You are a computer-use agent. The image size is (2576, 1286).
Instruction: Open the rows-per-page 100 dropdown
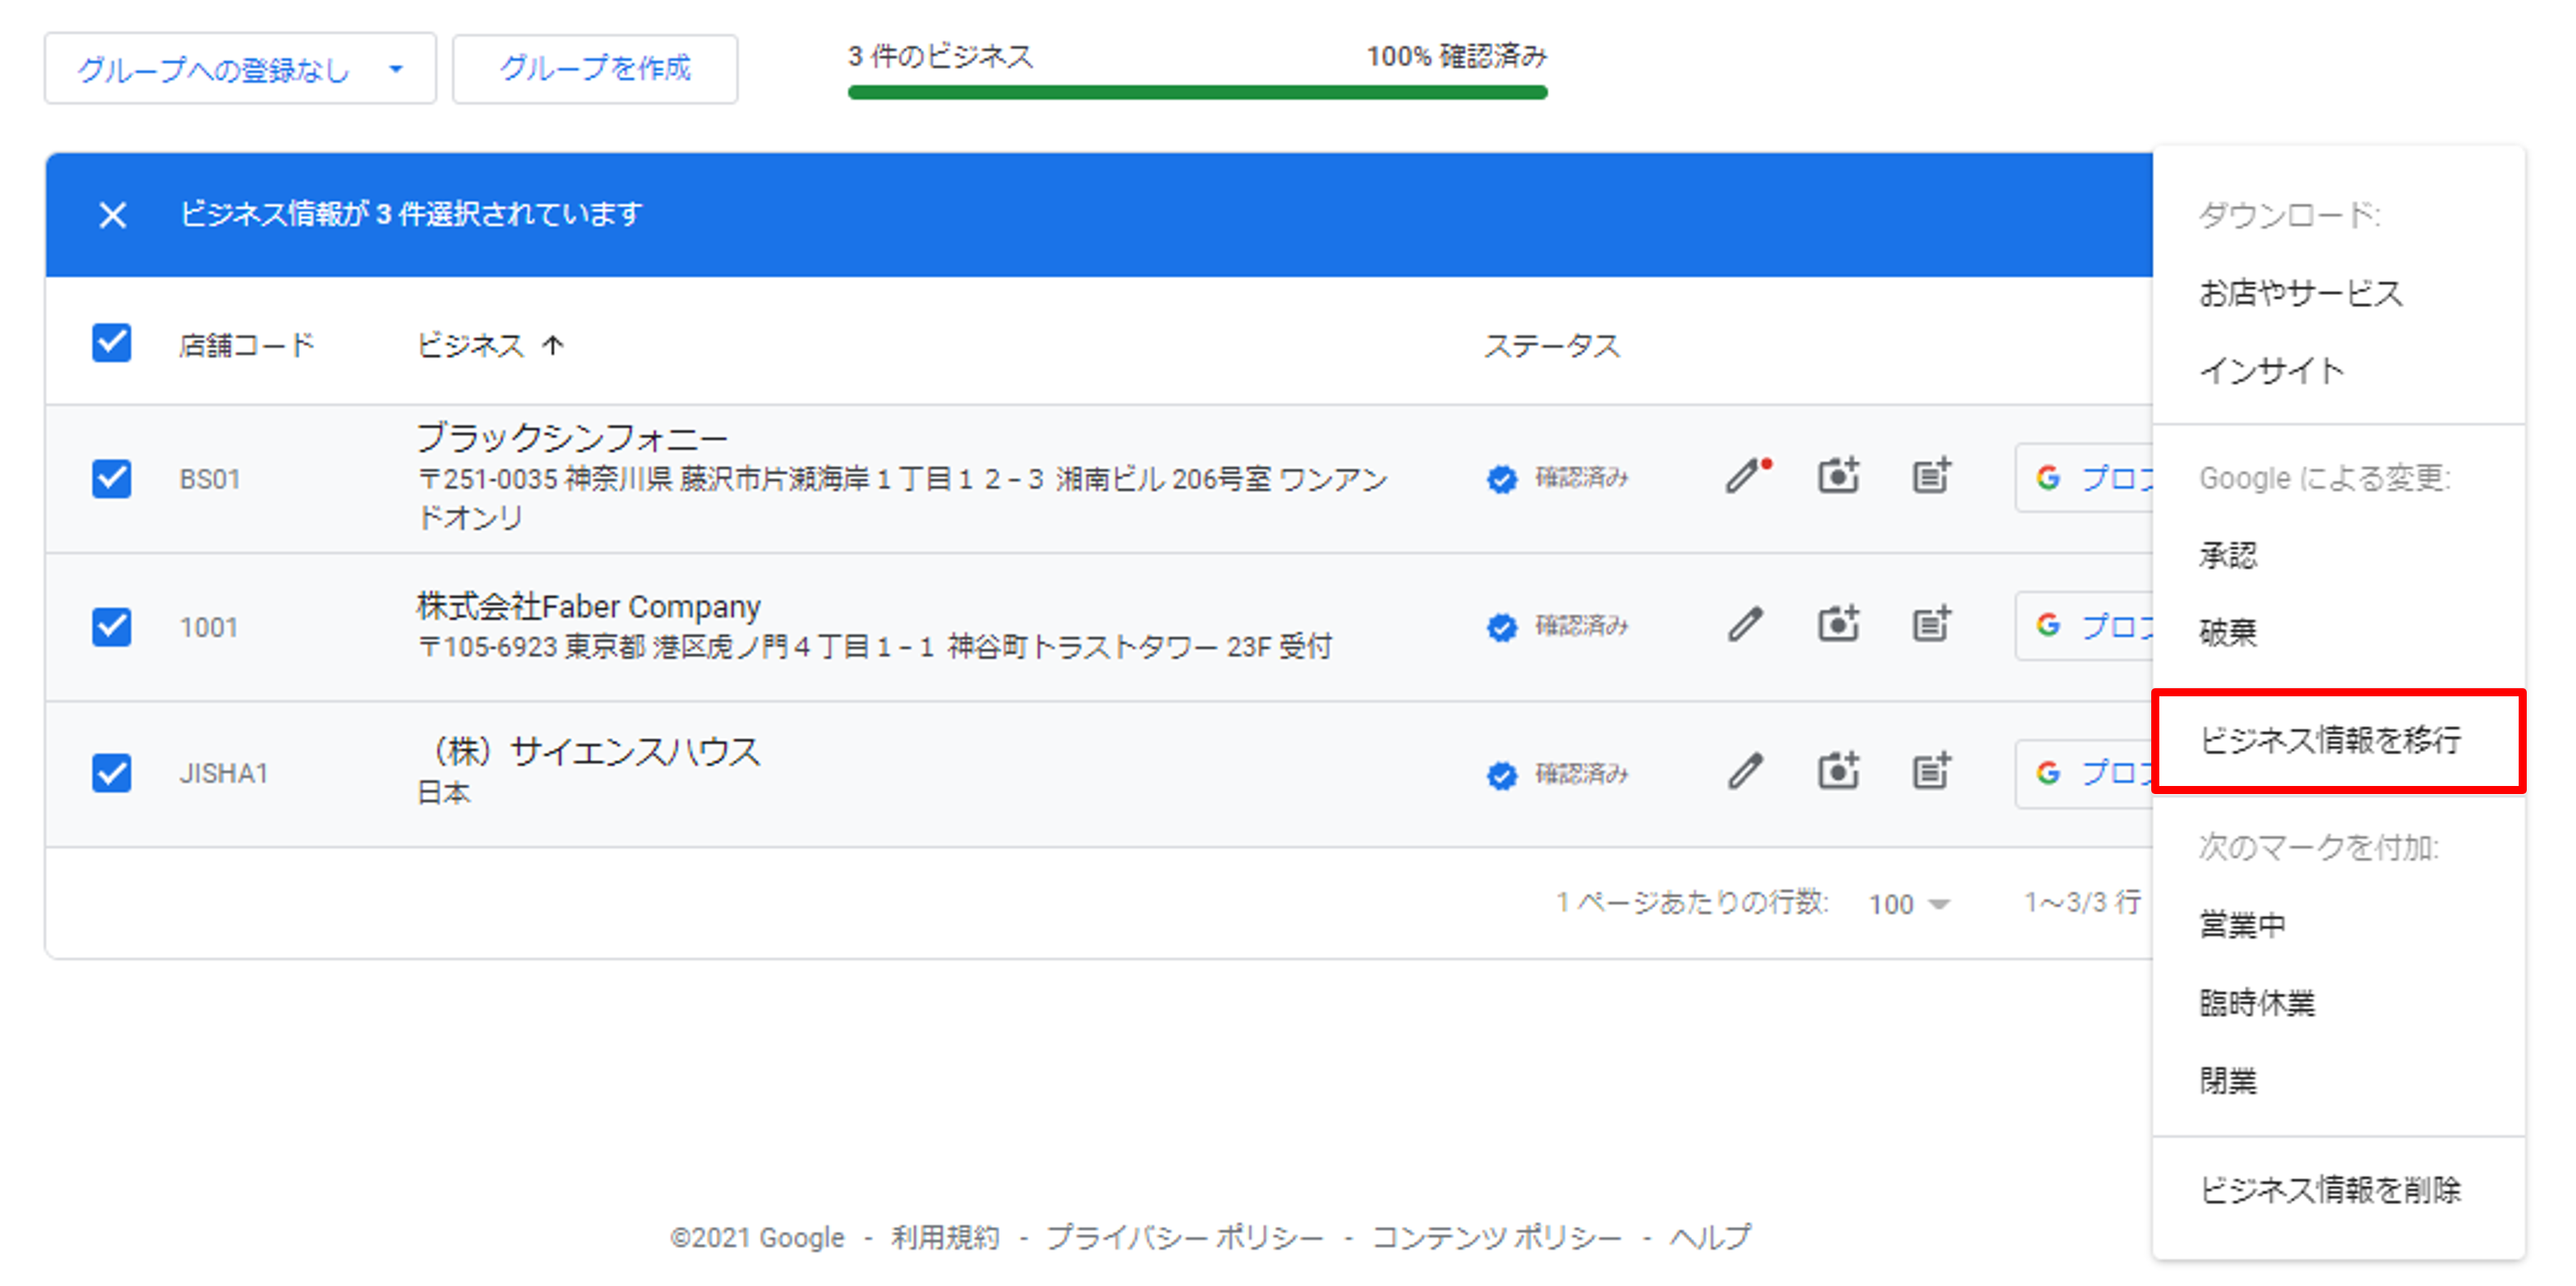1909,904
